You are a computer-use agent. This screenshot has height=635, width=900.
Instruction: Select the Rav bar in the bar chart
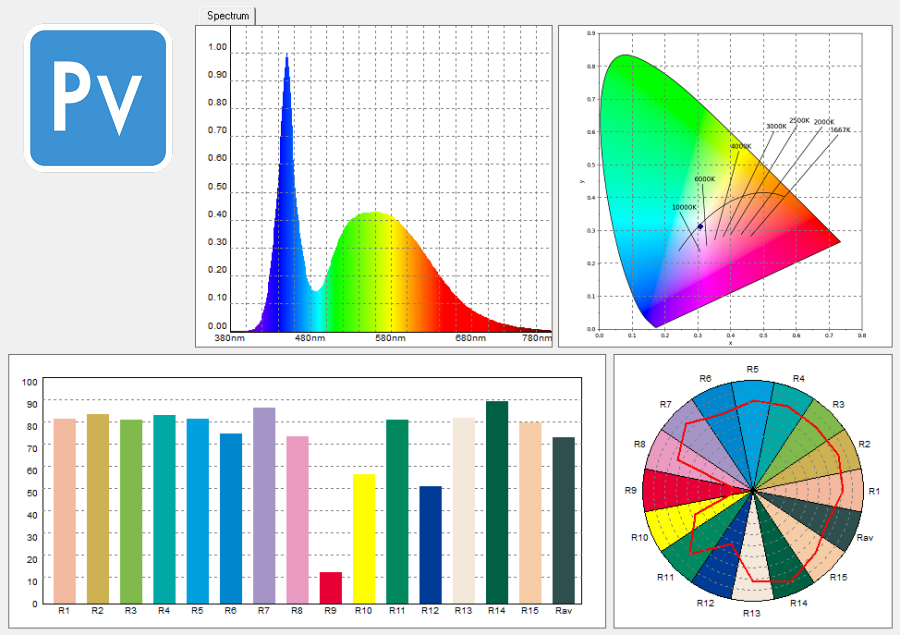pos(563,519)
